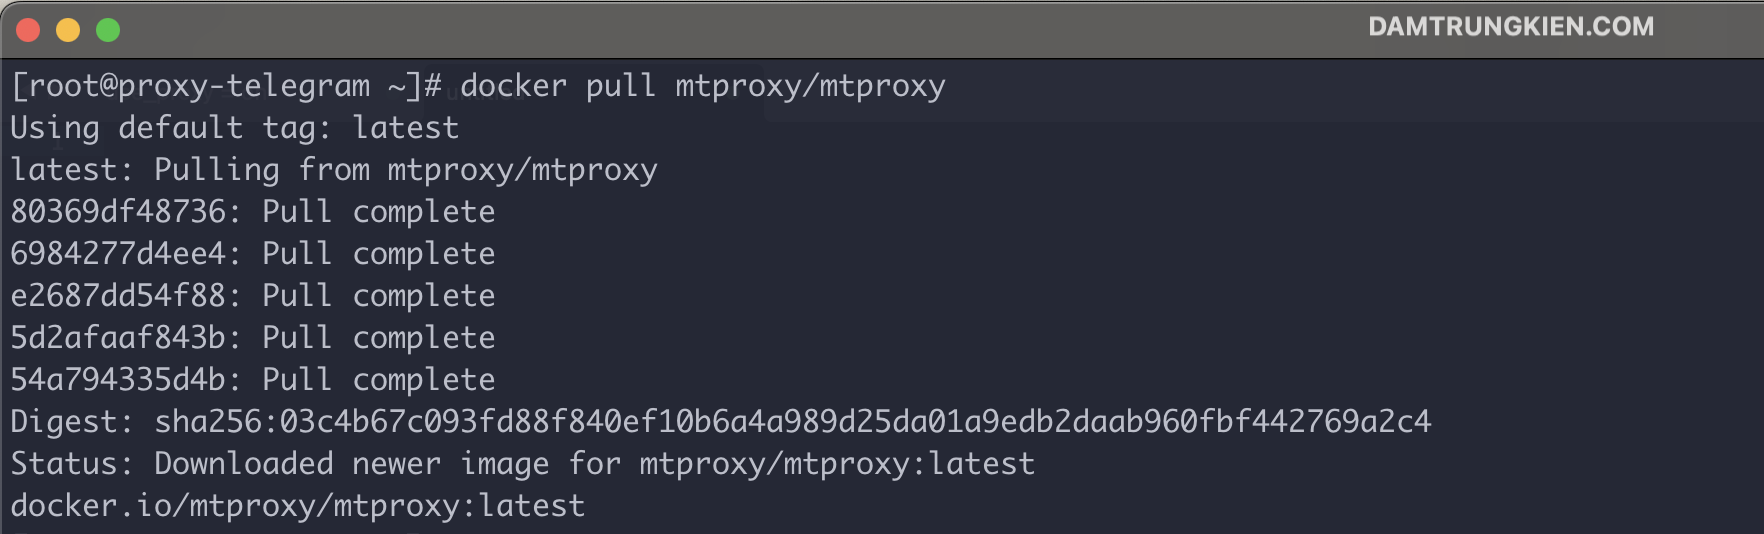Click the docker pull mtproxy/mtproxy command
Screen dimensions: 1764x534
tap(703, 86)
